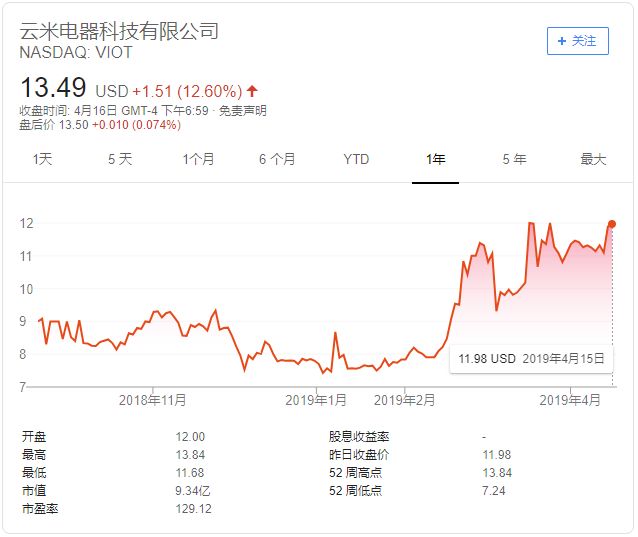Click the 2019年1月 axis label
638x537 pixels.
click(316, 400)
